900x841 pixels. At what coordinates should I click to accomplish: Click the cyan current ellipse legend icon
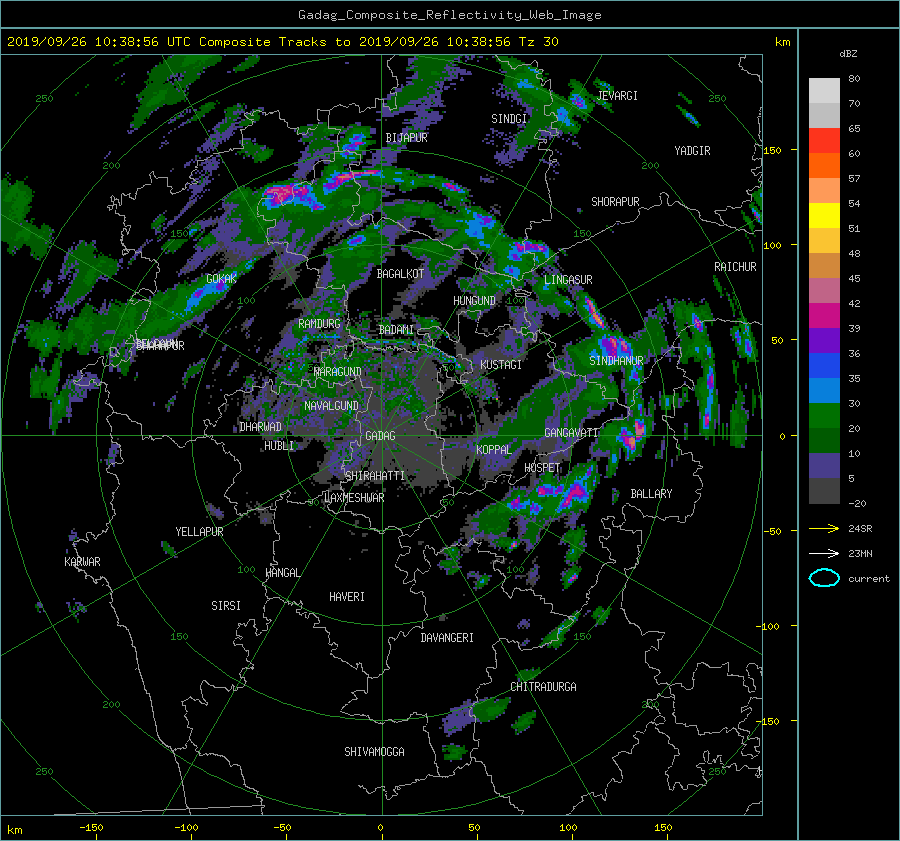coord(824,578)
